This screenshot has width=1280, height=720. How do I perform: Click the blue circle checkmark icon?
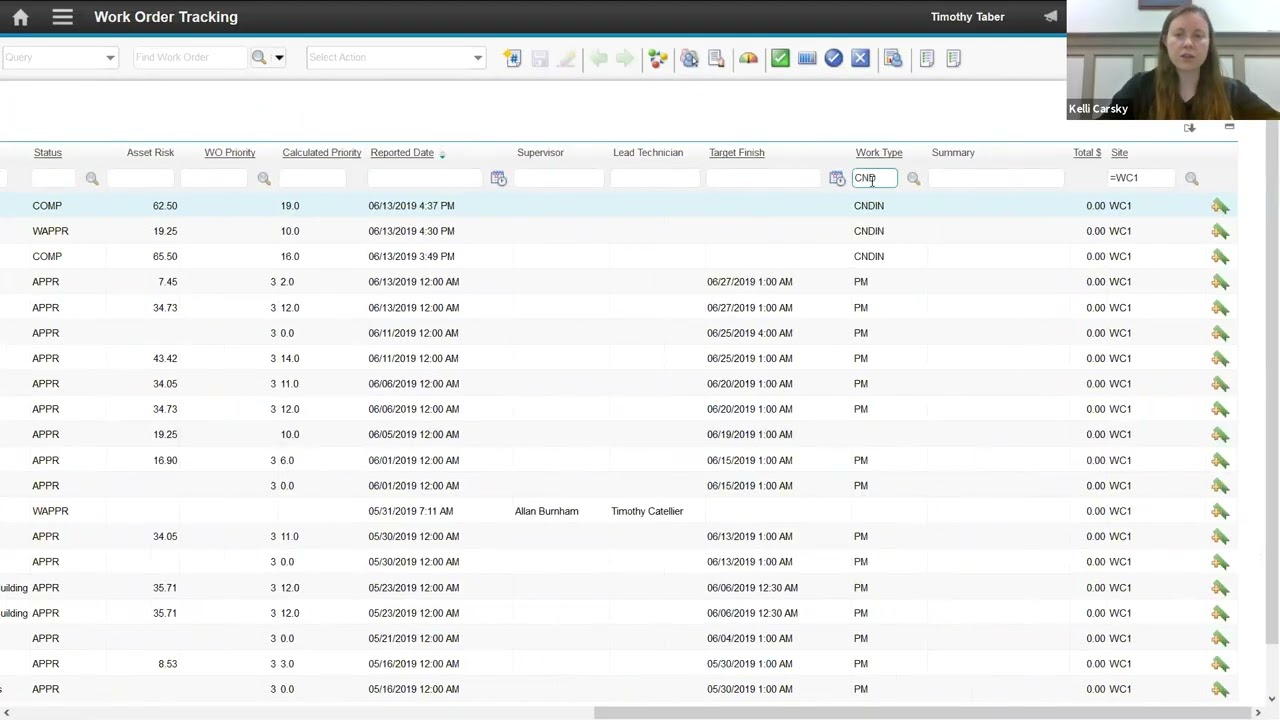[834, 58]
